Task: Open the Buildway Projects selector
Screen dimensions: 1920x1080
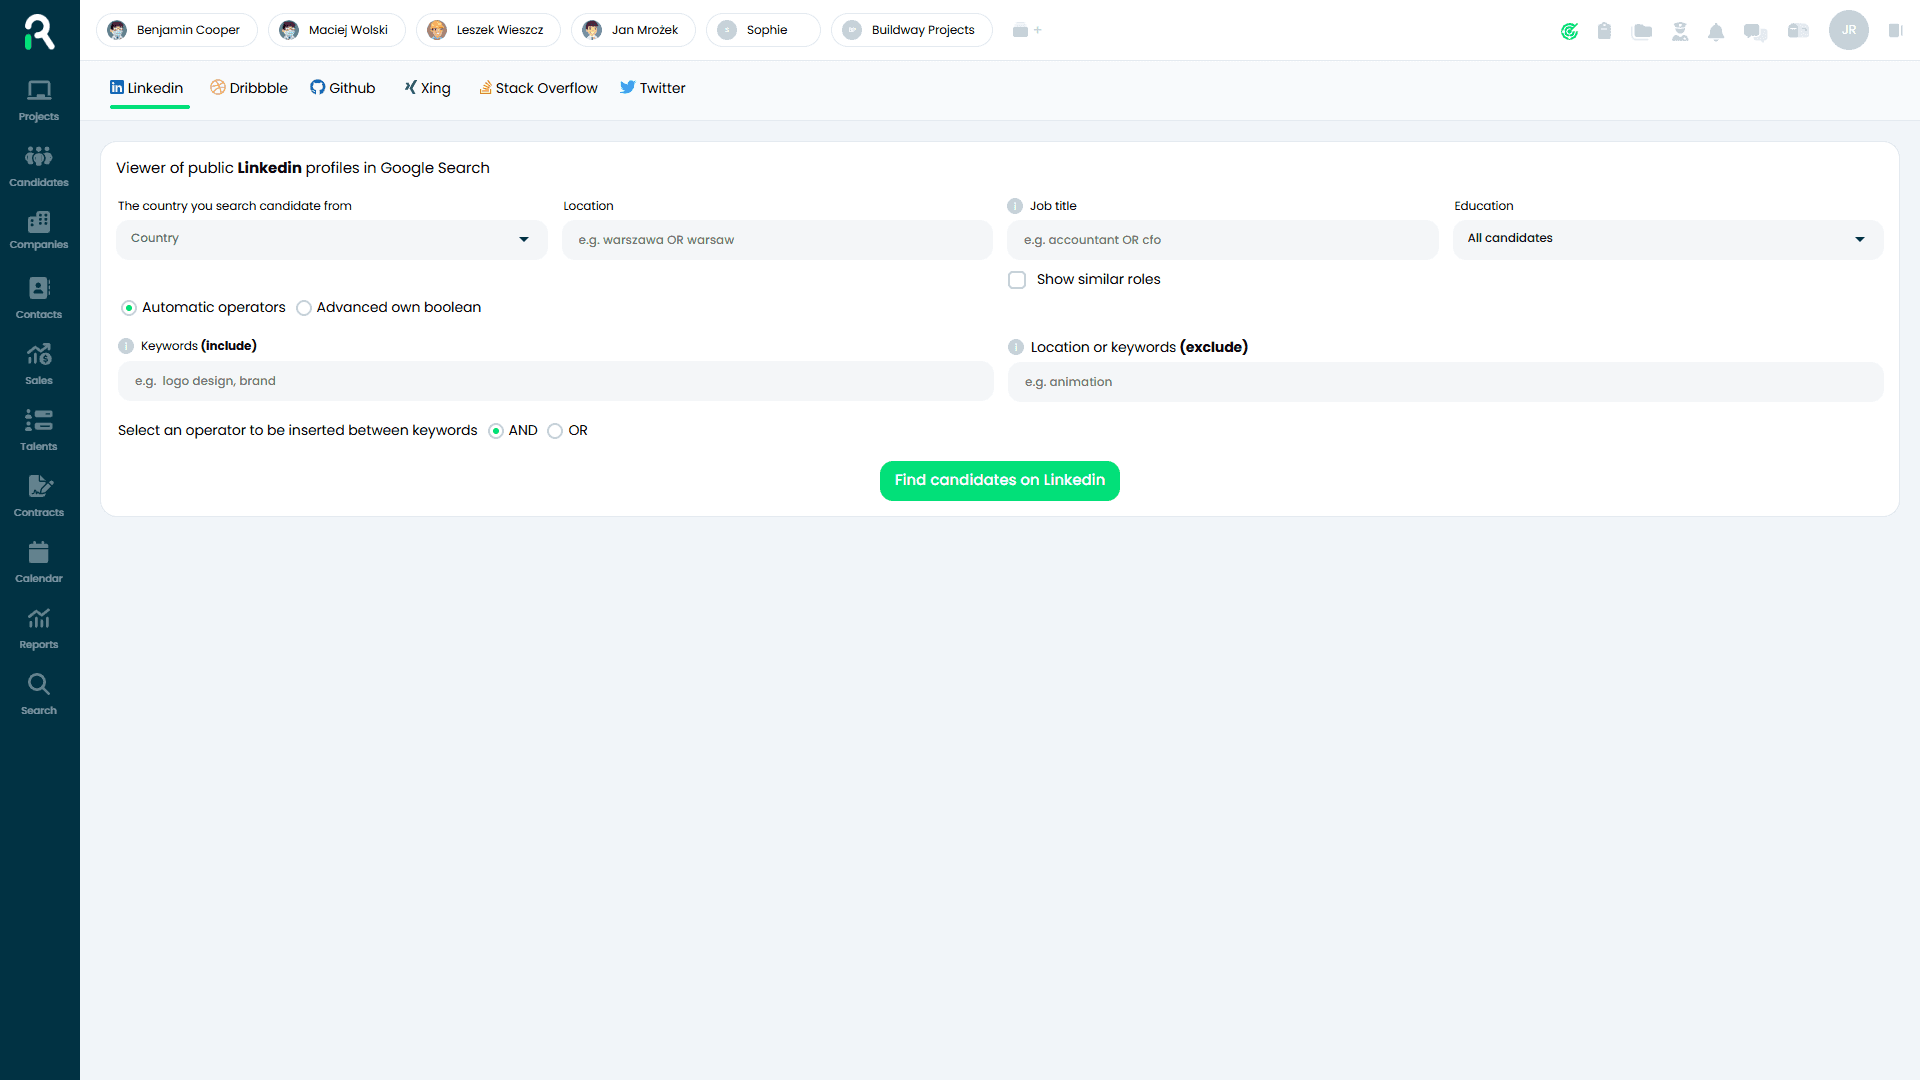Action: tap(910, 30)
